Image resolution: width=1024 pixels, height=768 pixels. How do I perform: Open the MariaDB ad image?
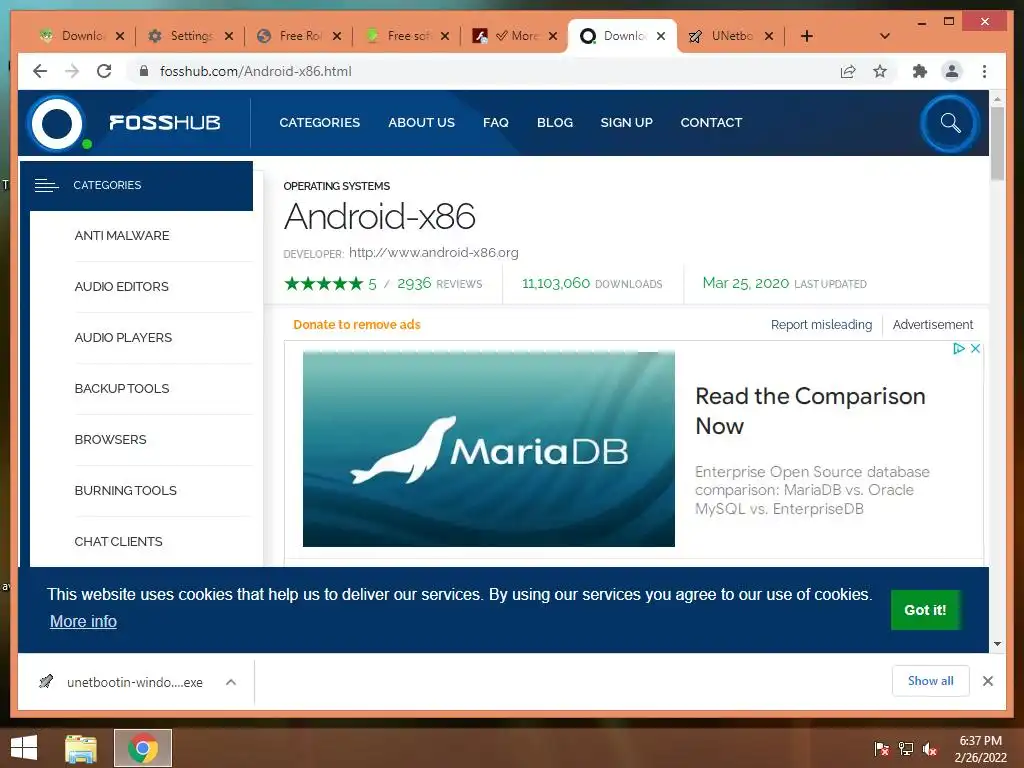coord(488,449)
